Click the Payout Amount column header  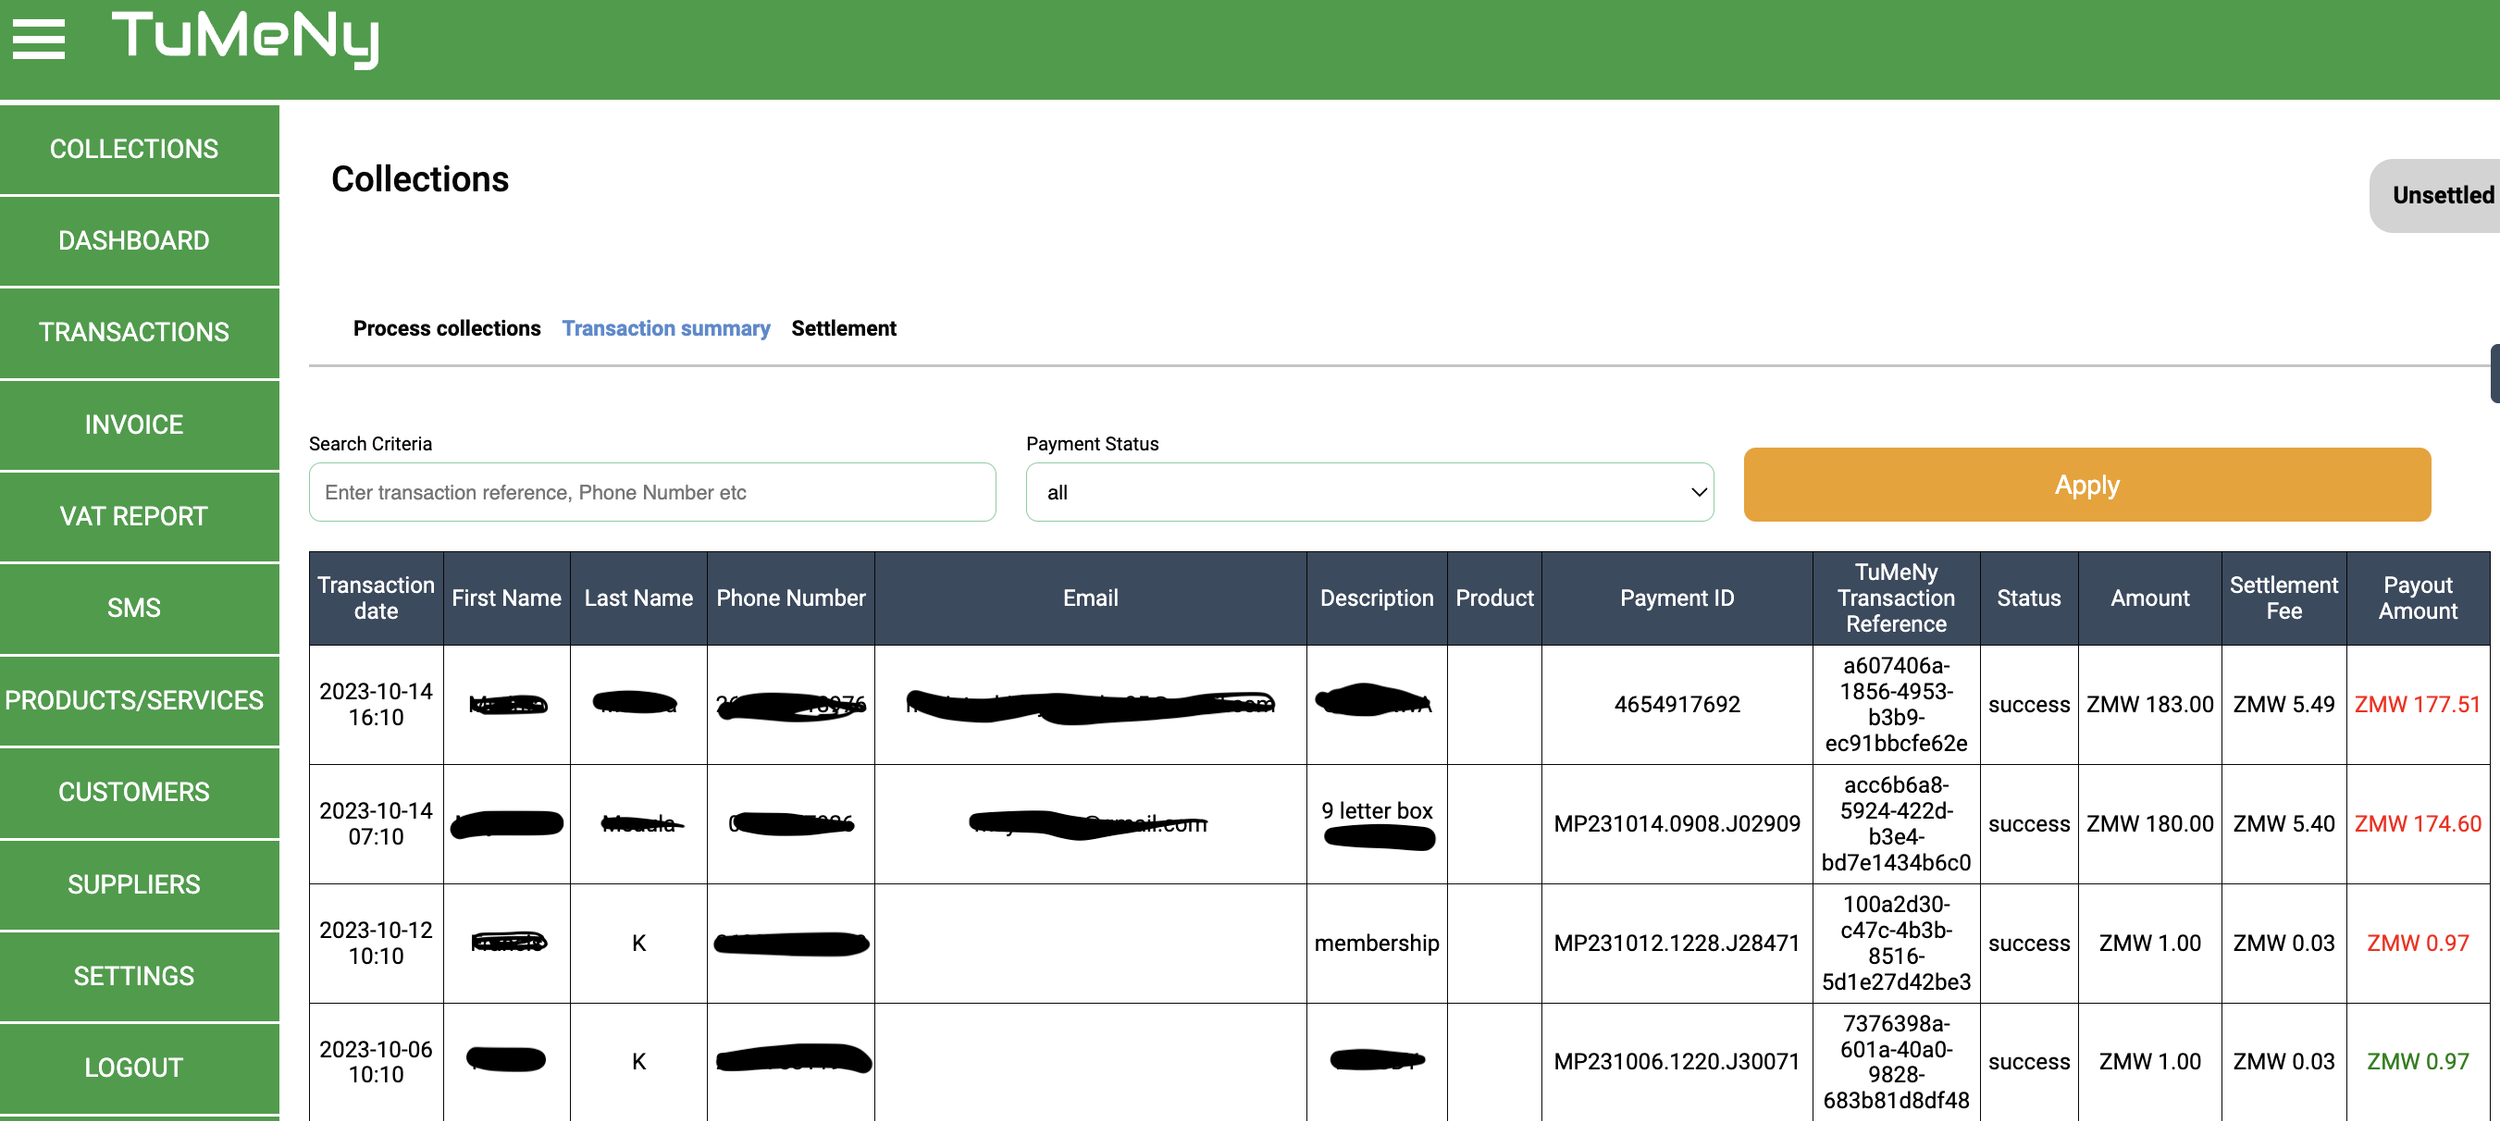(x=2417, y=598)
